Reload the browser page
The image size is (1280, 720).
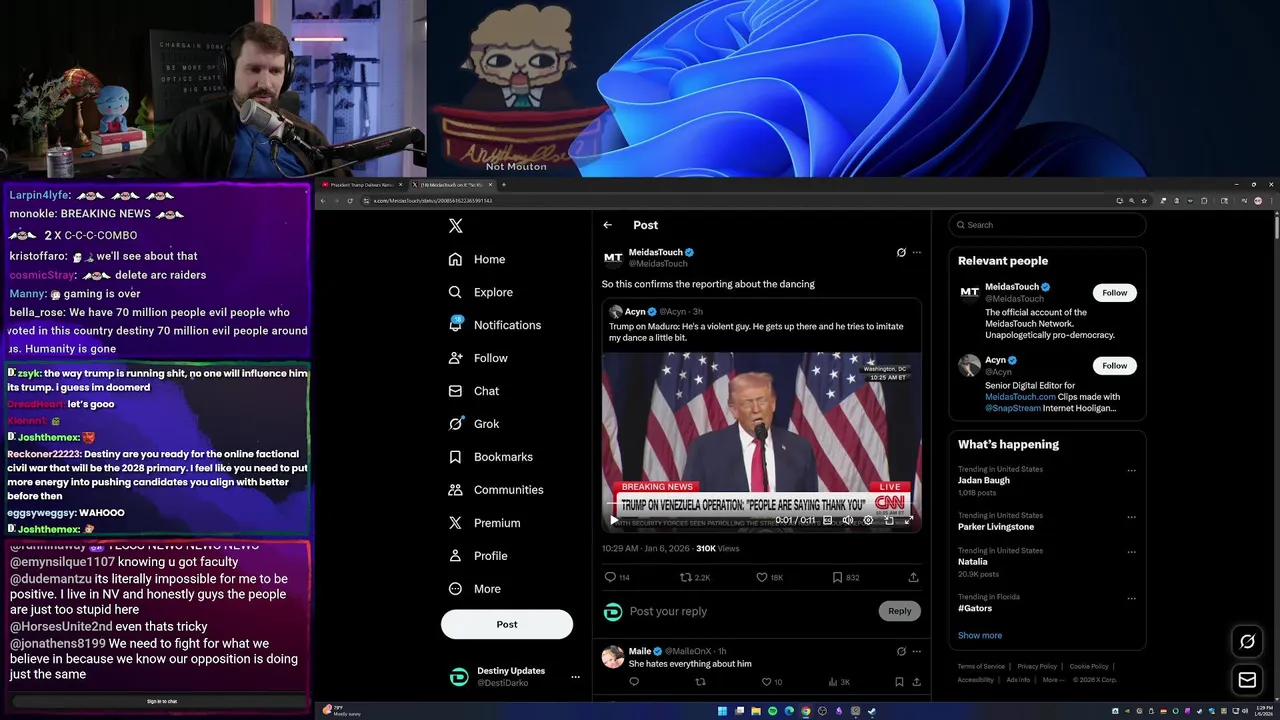[x=350, y=201]
